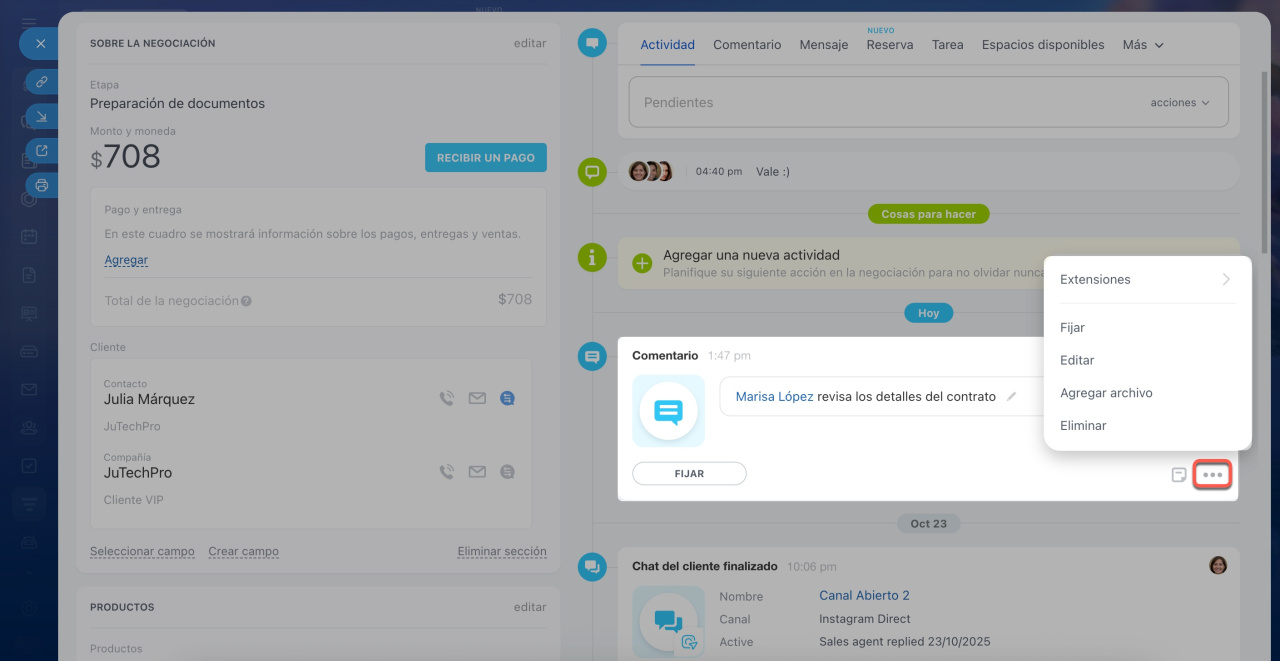Close the deal panel with X button
1280x661 pixels.
[41, 44]
